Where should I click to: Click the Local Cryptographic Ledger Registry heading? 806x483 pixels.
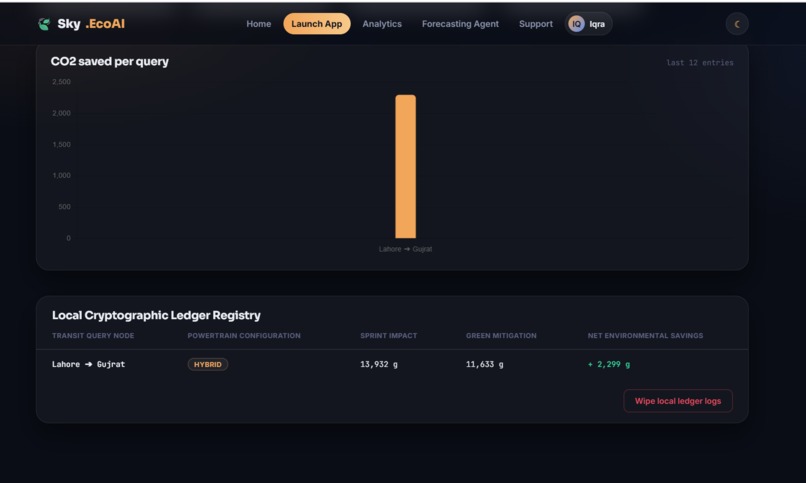pyautogui.click(x=156, y=315)
